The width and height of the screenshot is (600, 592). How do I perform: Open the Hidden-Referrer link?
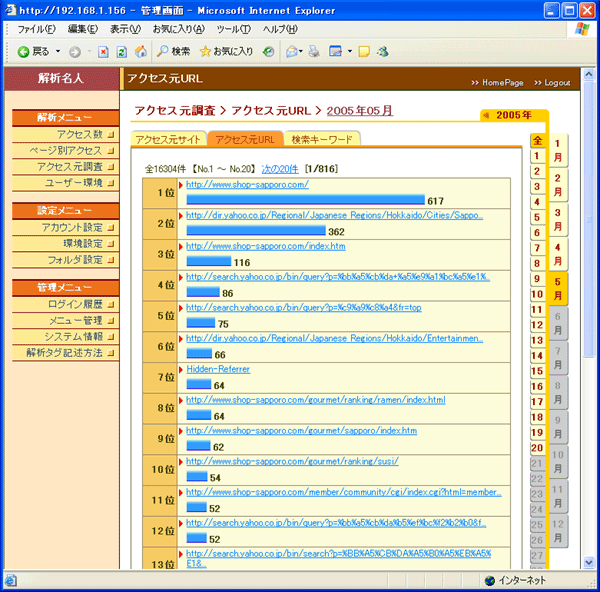click(218, 369)
